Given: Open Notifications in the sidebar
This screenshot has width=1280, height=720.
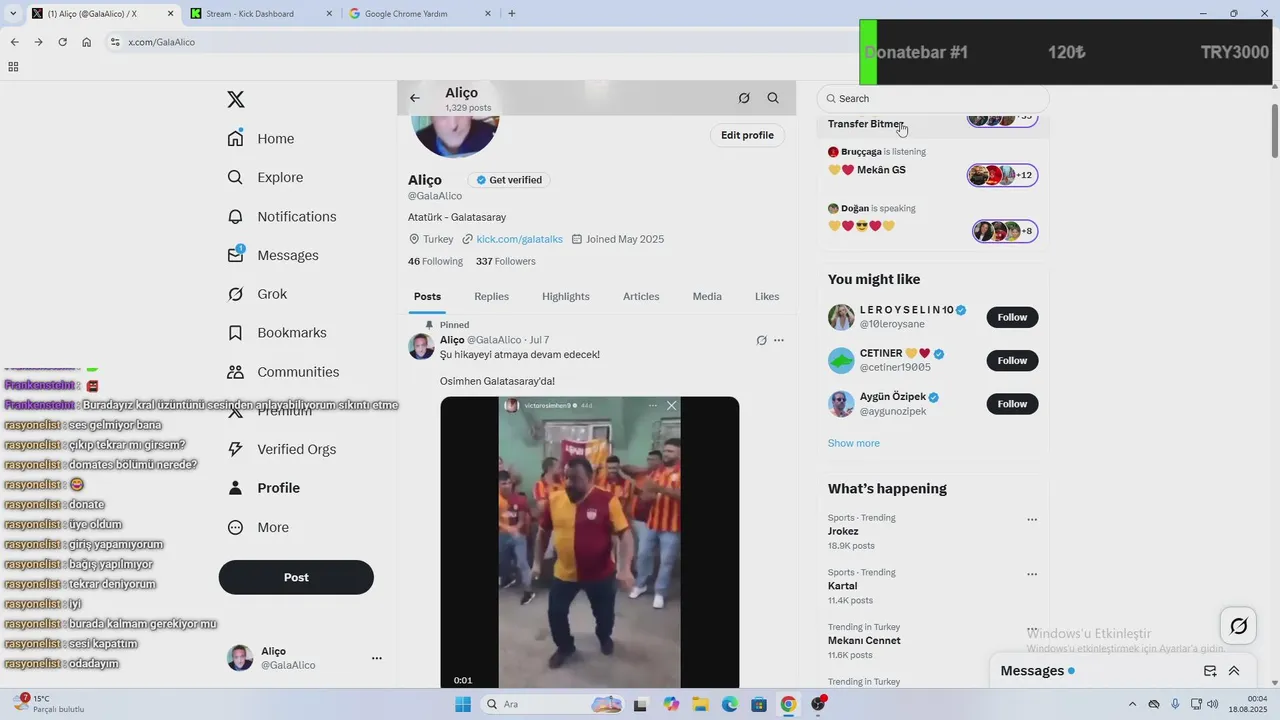Looking at the screenshot, I should [x=283, y=217].
